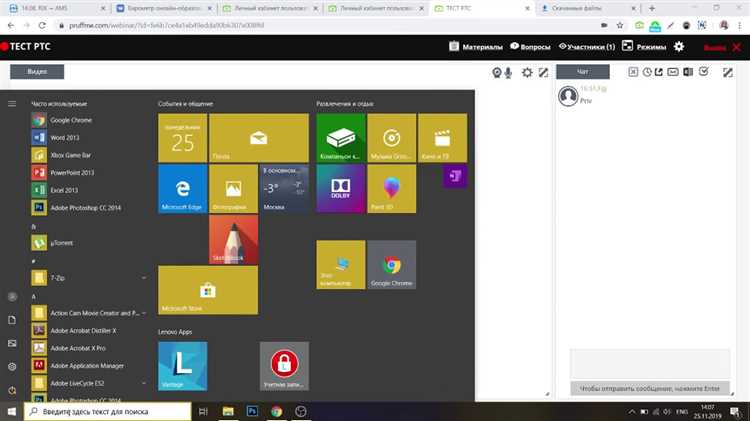Click the taskbar search box

(108, 411)
